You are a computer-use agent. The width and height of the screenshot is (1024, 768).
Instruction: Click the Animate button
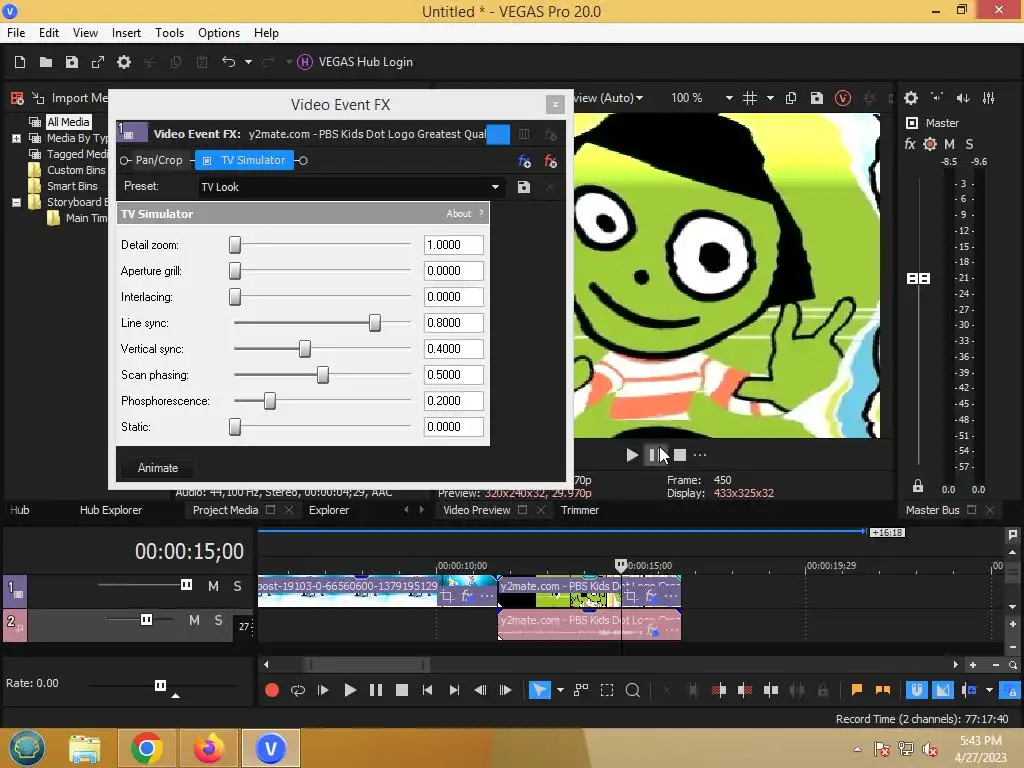(157, 468)
